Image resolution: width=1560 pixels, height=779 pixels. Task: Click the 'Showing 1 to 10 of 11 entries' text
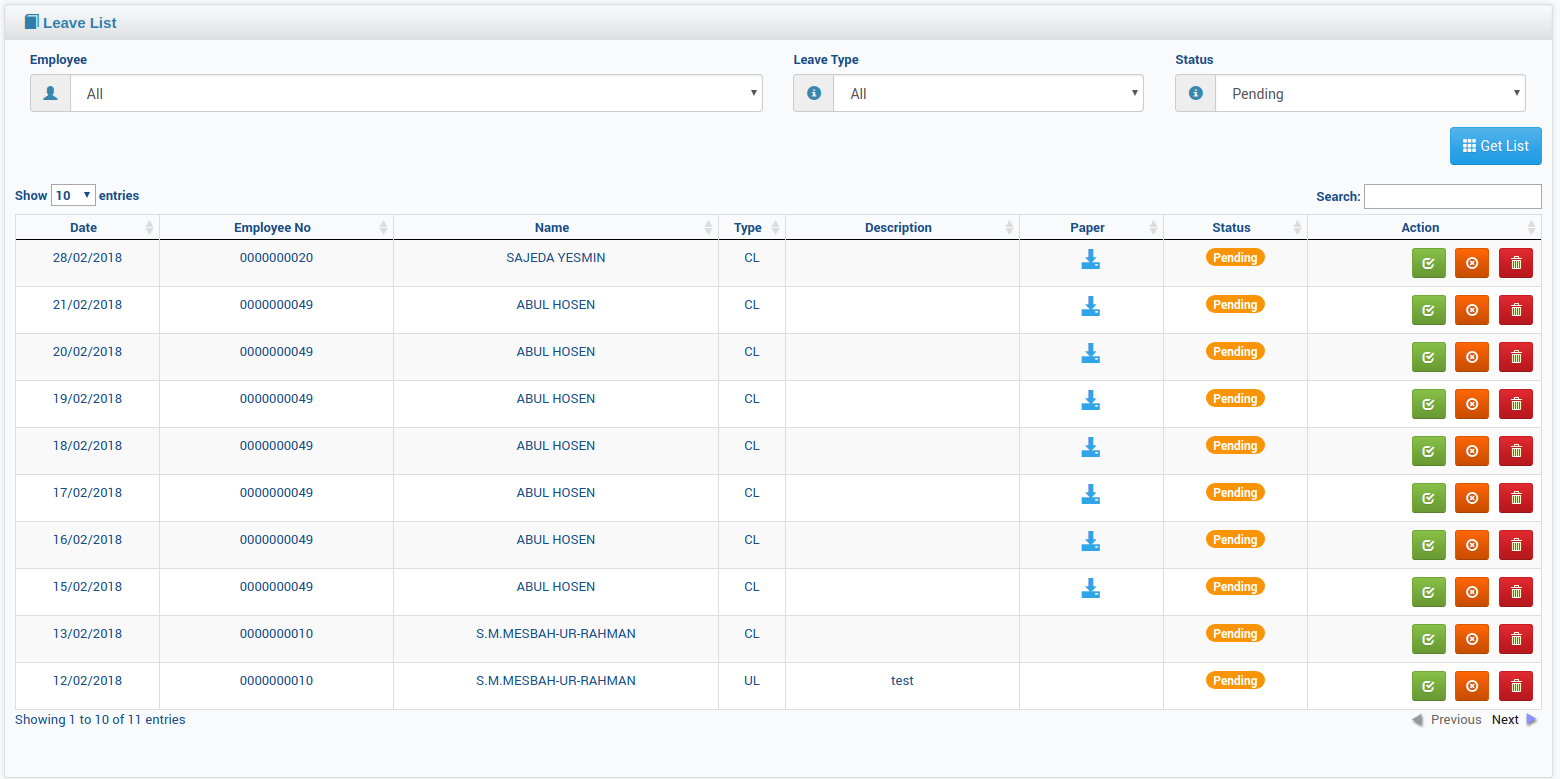click(x=100, y=719)
